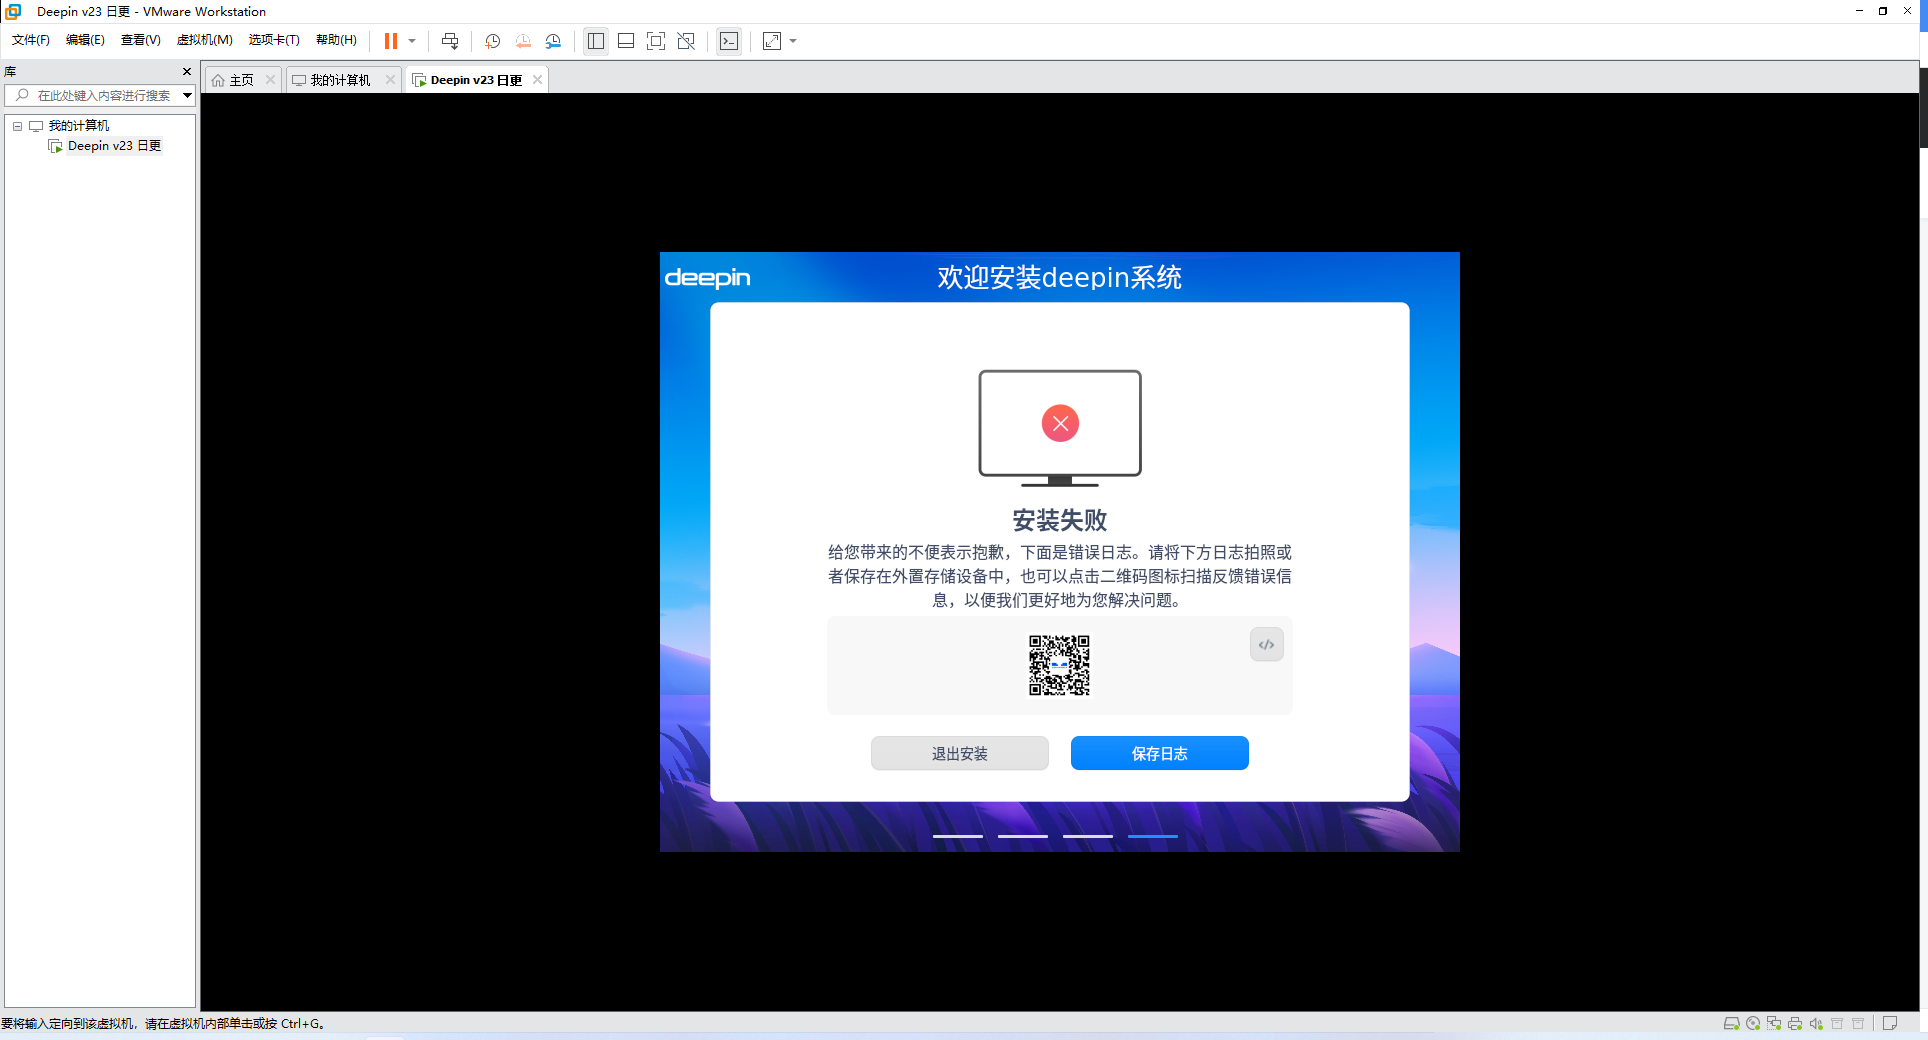The width and height of the screenshot is (1928, 1040).
Task: Open the 文件(F) menu
Action: (x=31, y=40)
